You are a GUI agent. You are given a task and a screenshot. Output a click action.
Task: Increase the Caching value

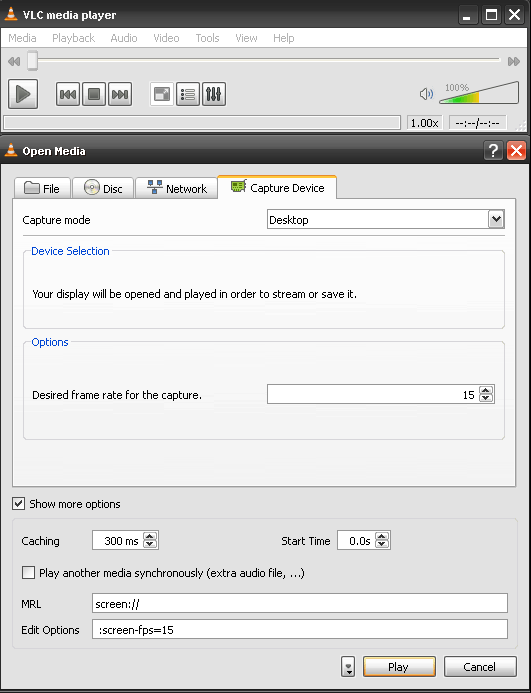click(x=150, y=537)
